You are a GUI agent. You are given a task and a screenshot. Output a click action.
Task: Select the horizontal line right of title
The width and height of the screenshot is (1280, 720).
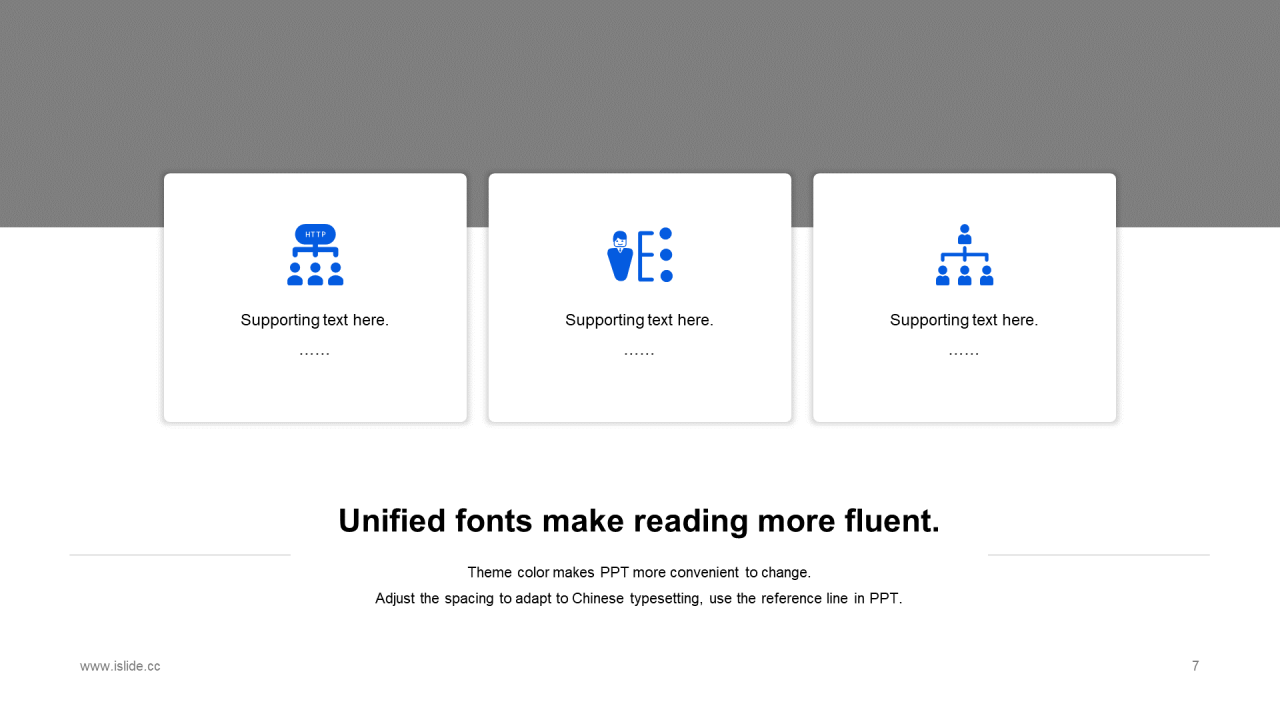click(x=1099, y=555)
